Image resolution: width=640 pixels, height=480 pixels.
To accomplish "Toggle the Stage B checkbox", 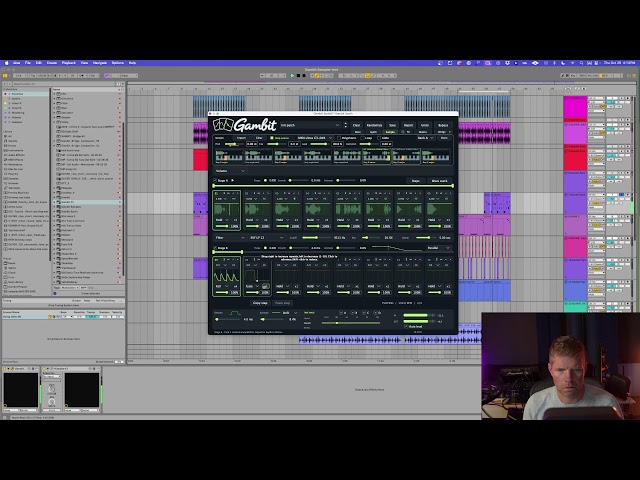I will (x=215, y=248).
